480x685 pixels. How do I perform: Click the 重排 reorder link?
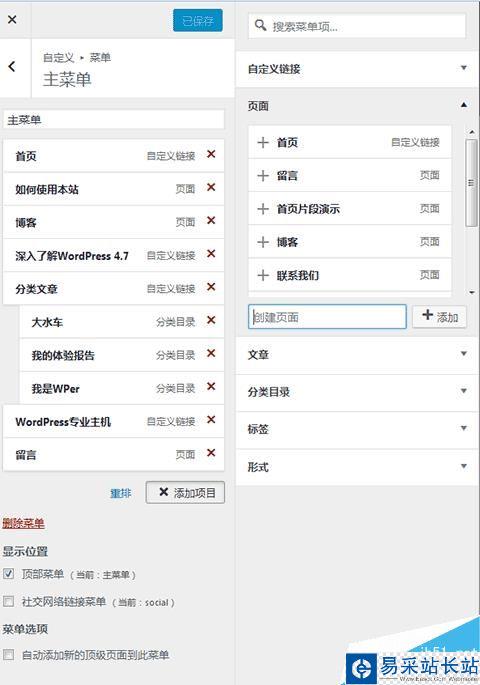point(121,493)
